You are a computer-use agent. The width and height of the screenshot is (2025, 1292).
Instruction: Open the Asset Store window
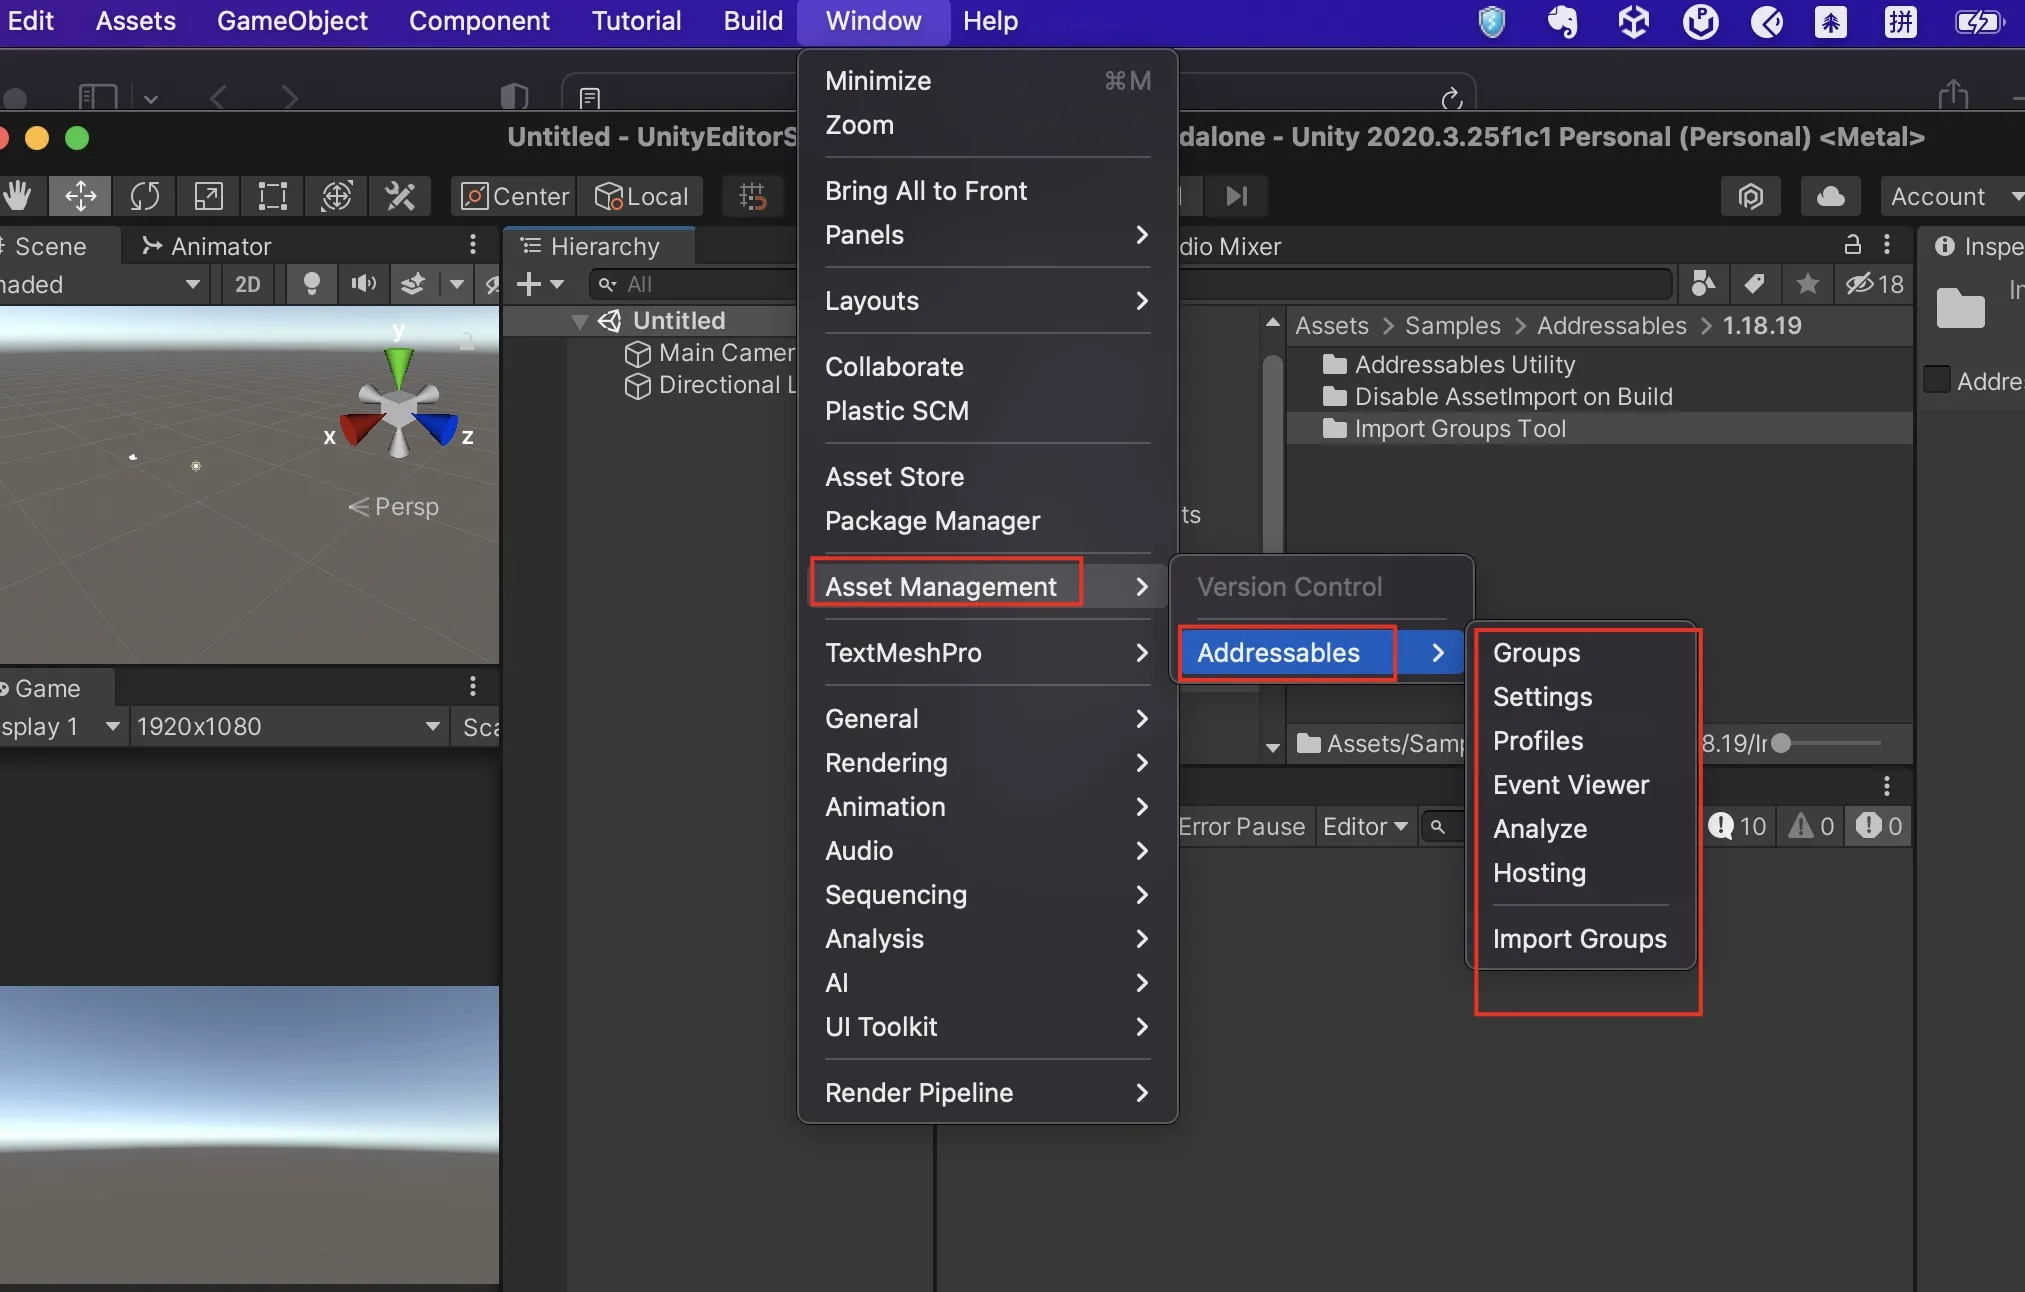894,475
